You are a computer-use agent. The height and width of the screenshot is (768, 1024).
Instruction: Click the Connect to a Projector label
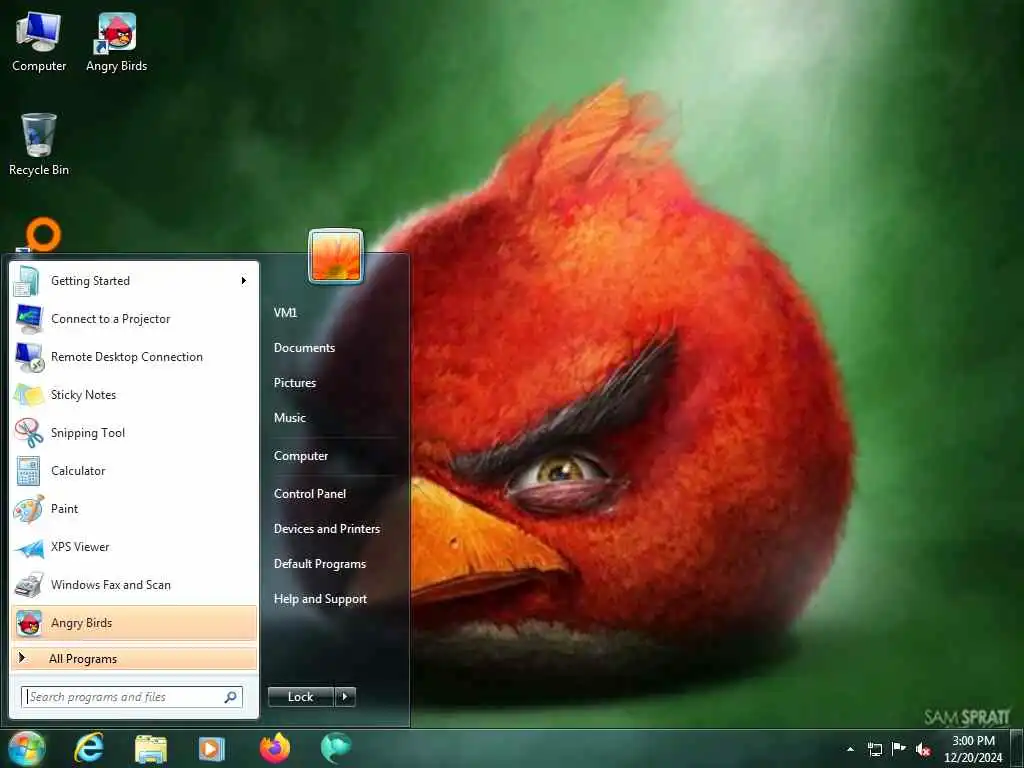(x=110, y=319)
